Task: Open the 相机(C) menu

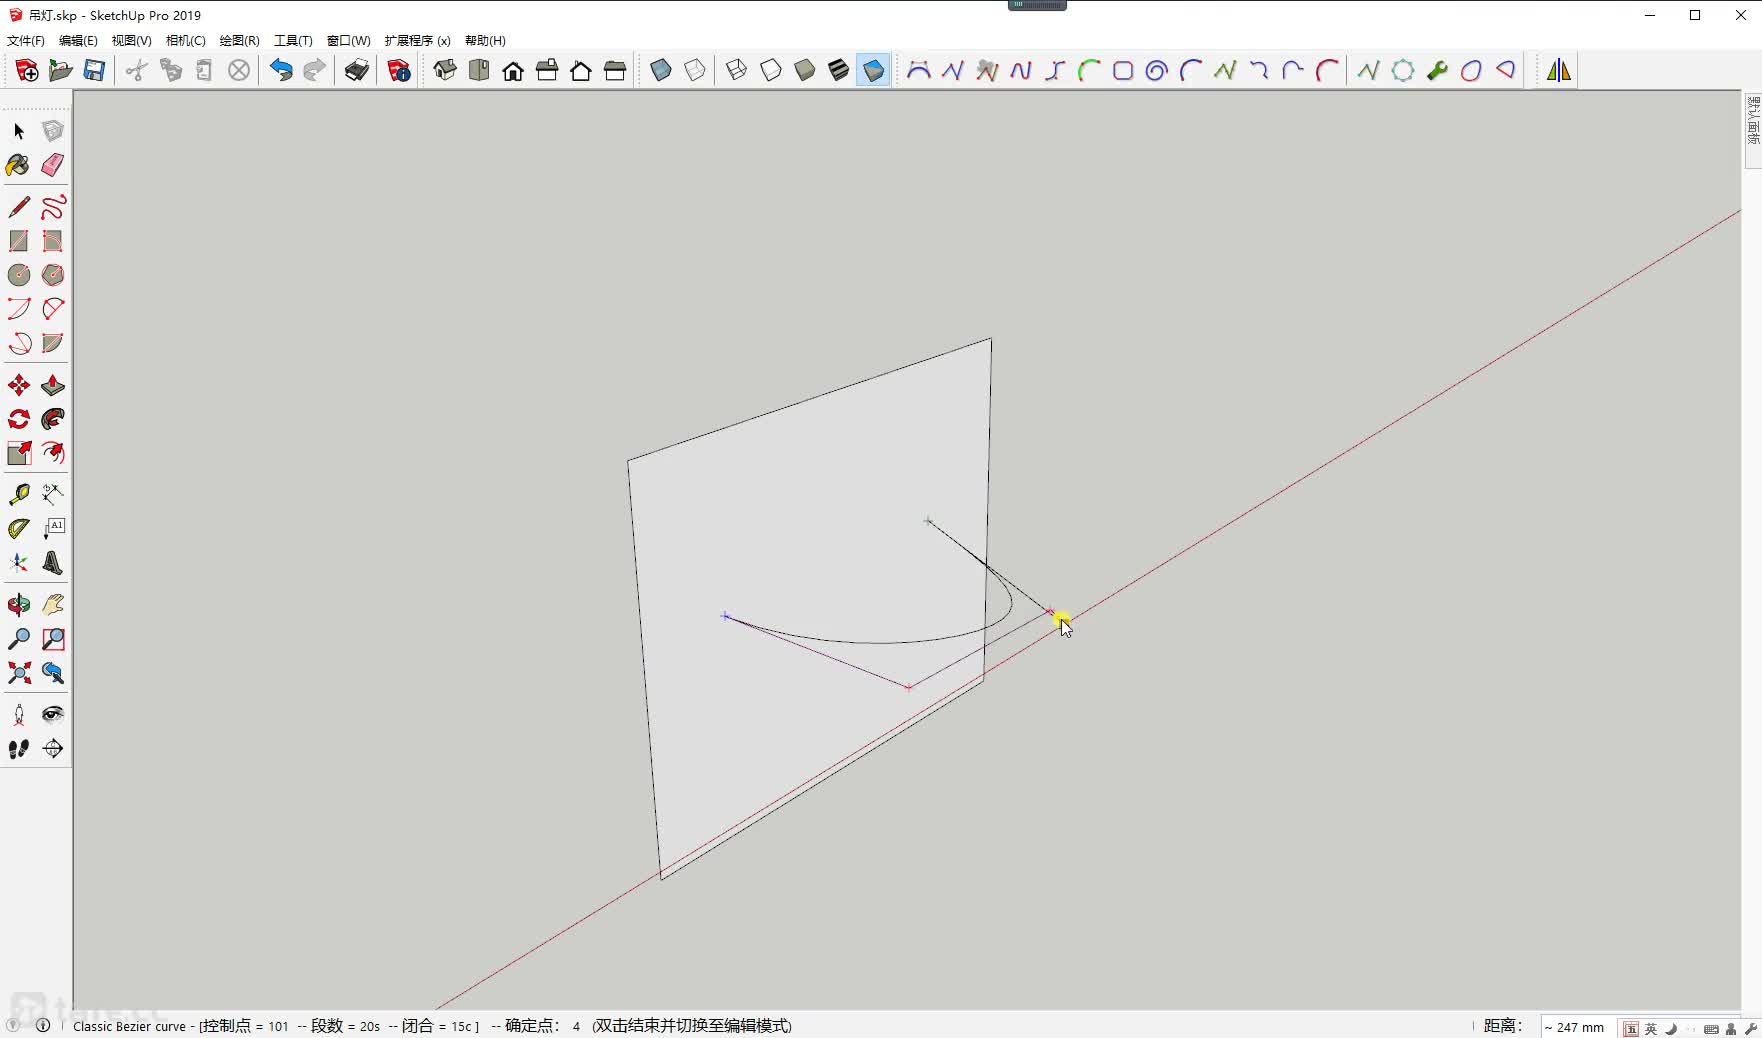Action: coord(185,41)
